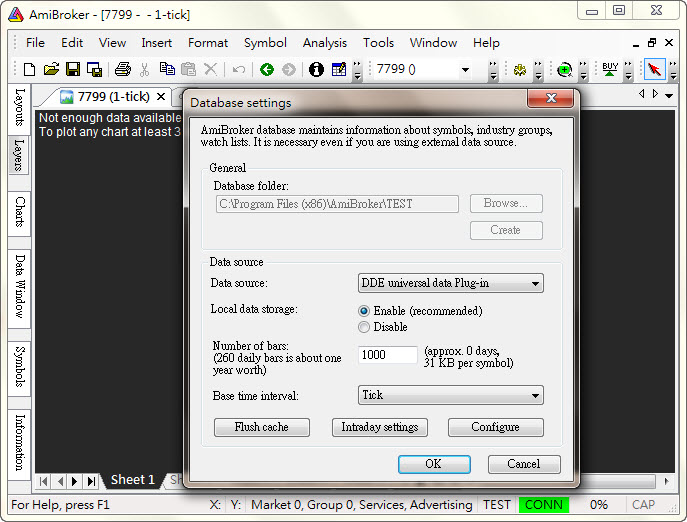
Task: Open the Tools menu
Action: click(x=378, y=43)
